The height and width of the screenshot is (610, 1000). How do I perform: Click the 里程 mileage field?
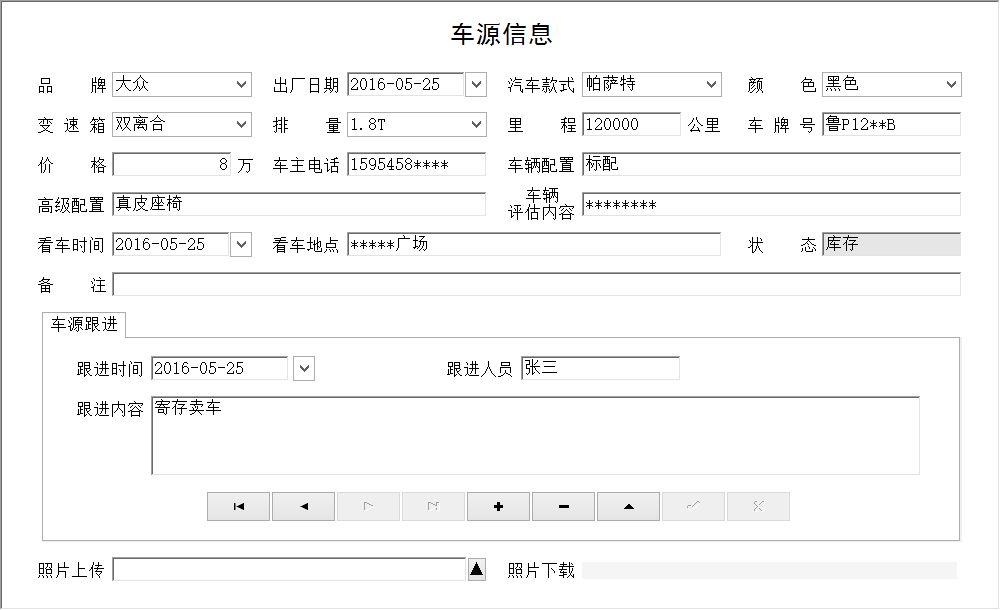[x=631, y=124]
